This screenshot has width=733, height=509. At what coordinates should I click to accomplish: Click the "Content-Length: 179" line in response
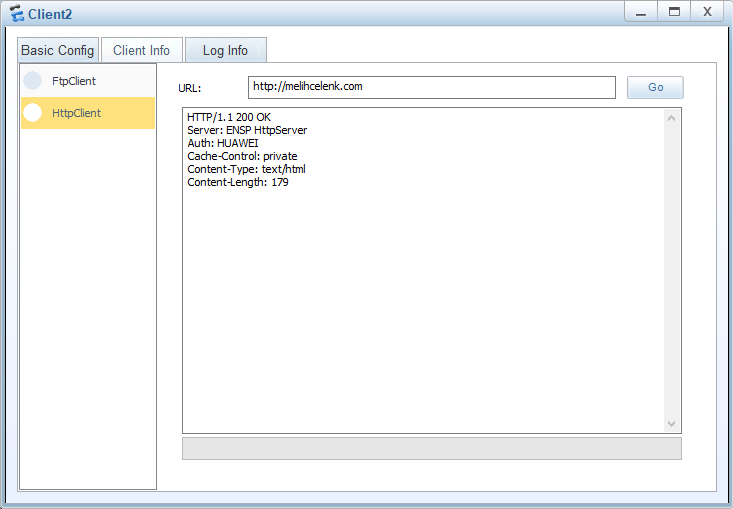(x=237, y=183)
